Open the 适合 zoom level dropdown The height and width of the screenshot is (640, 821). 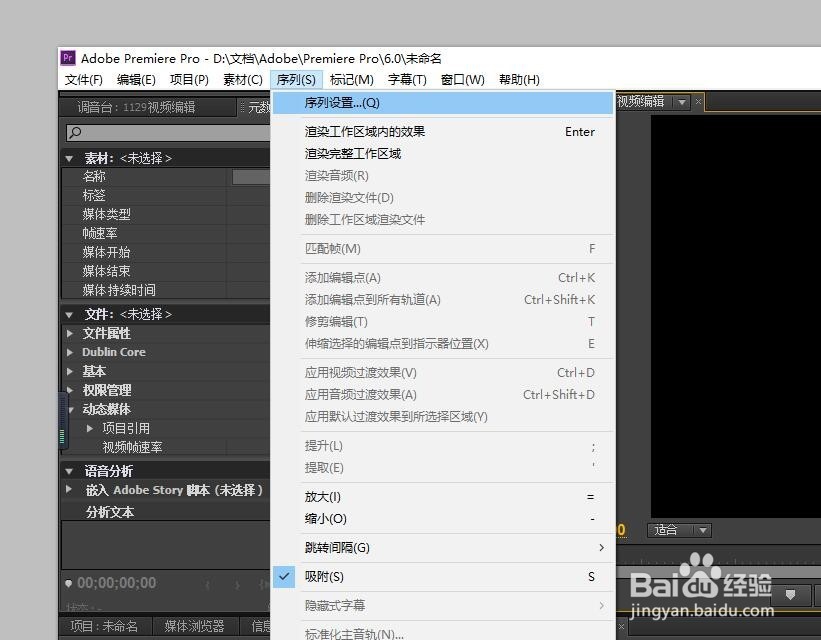(x=680, y=530)
